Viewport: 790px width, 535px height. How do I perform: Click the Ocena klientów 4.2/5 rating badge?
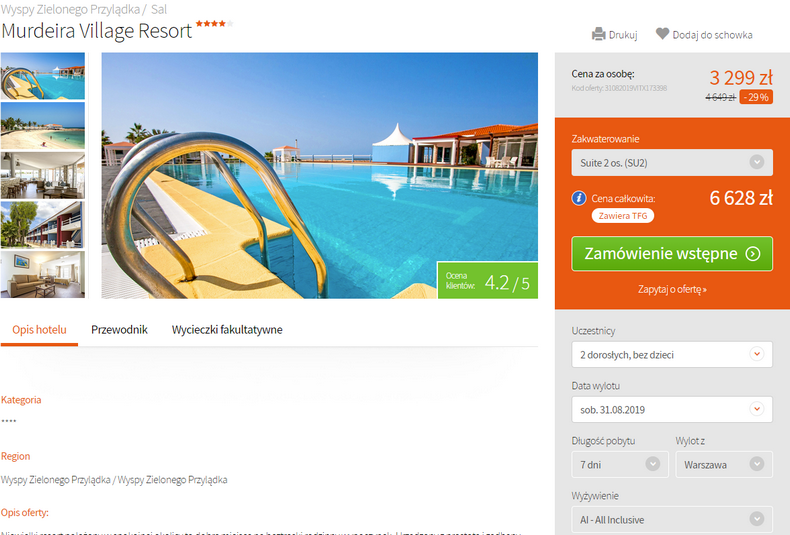pos(487,281)
